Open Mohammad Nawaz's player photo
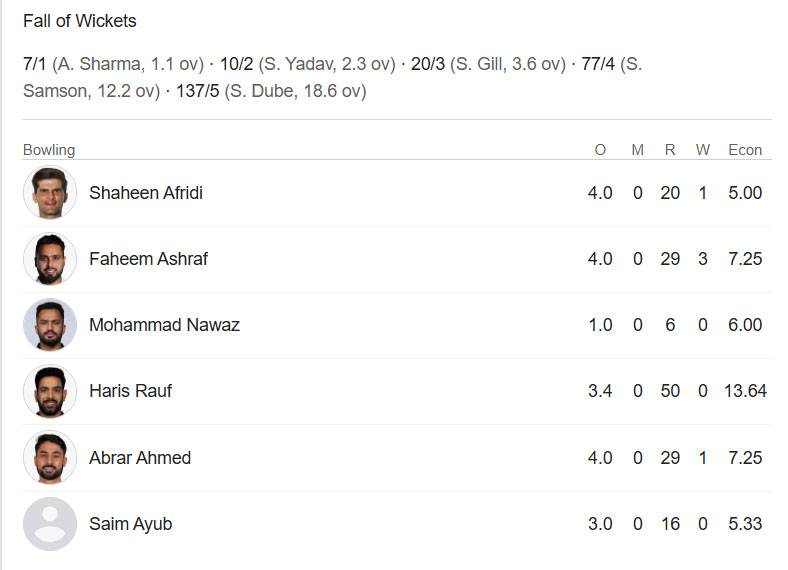This screenshot has height=570, width=788. pos(50,325)
